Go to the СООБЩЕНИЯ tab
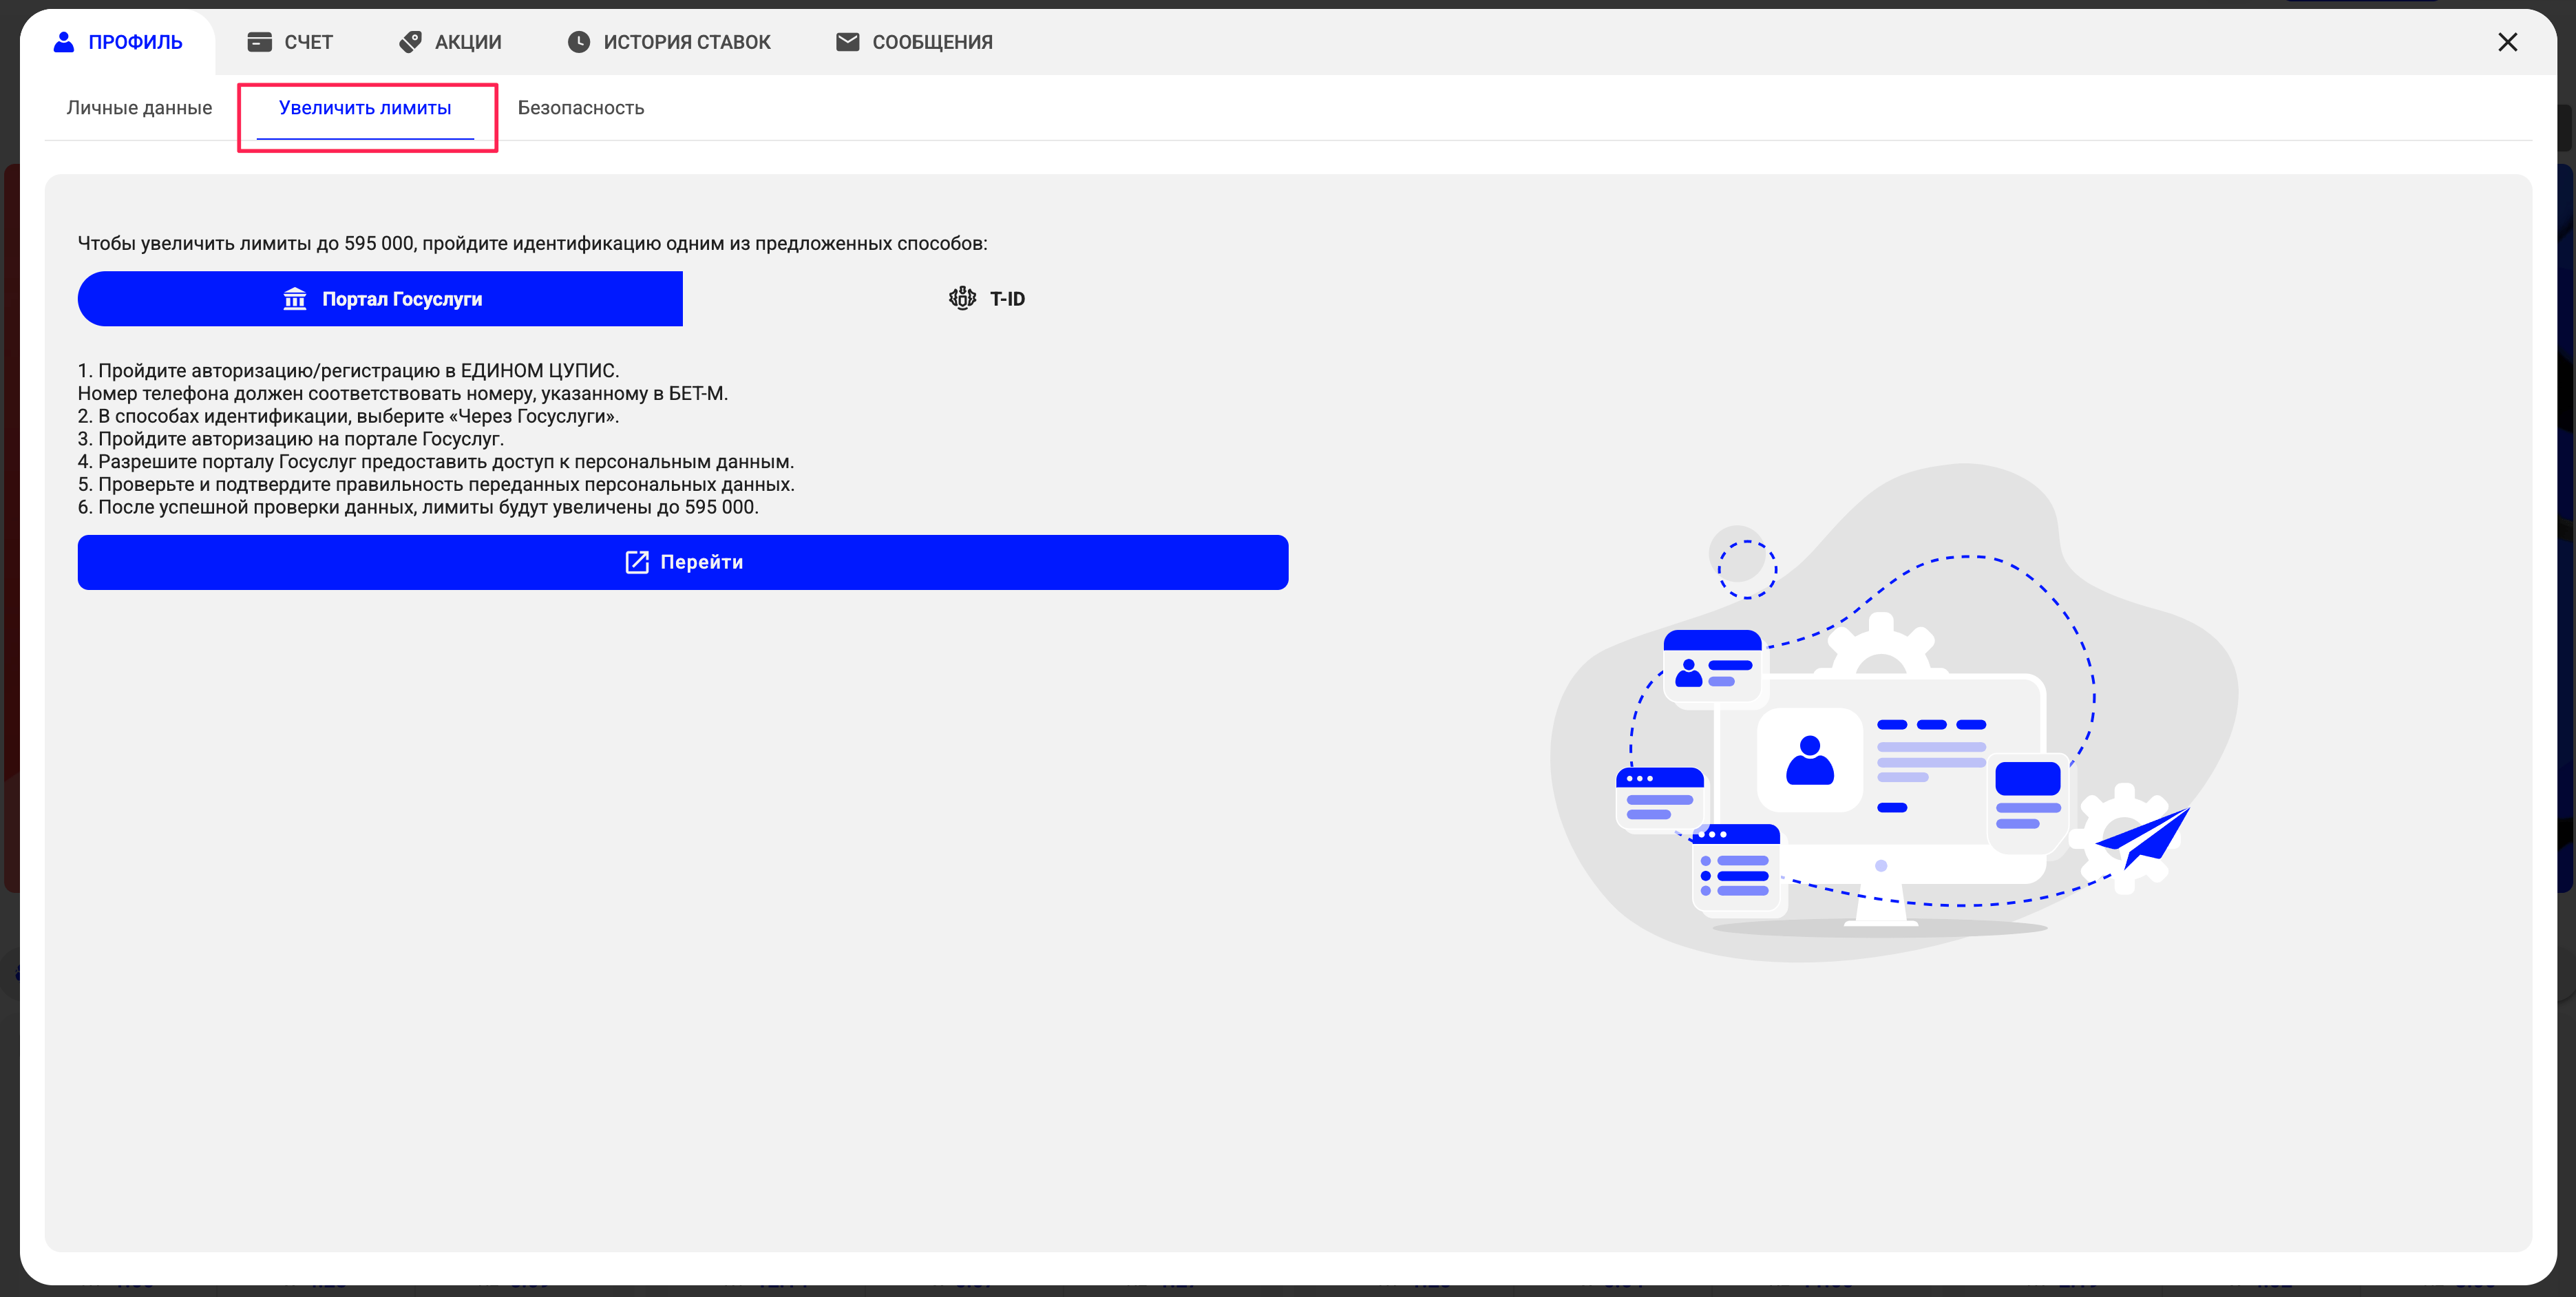The image size is (2576, 1297). tap(932, 42)
